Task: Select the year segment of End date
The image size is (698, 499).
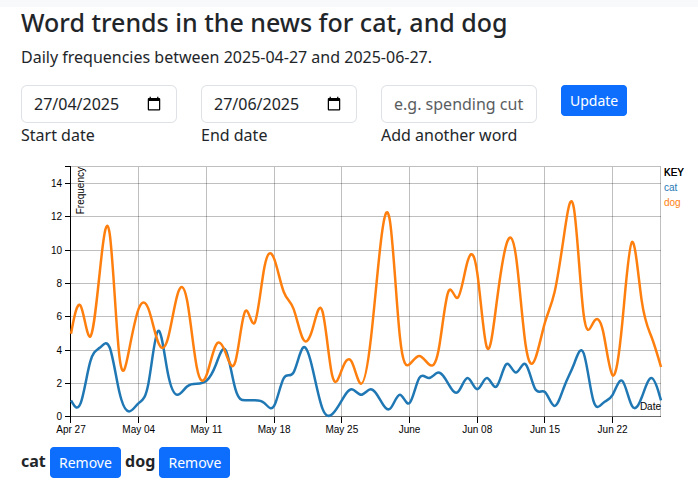Action: coord(279,104)
